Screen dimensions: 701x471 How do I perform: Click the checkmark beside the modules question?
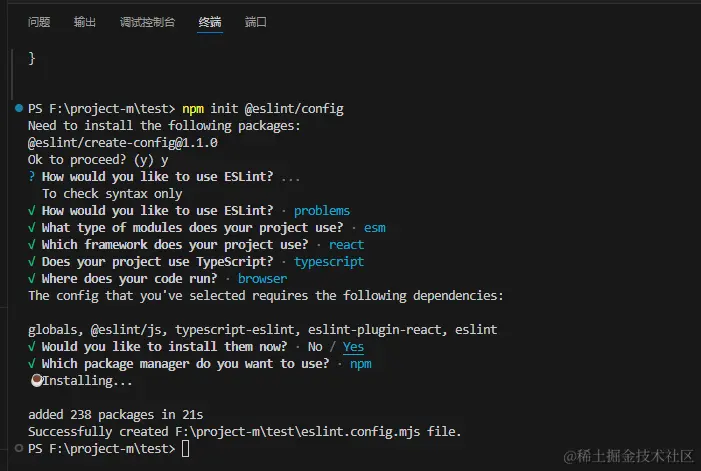[32, 227]
